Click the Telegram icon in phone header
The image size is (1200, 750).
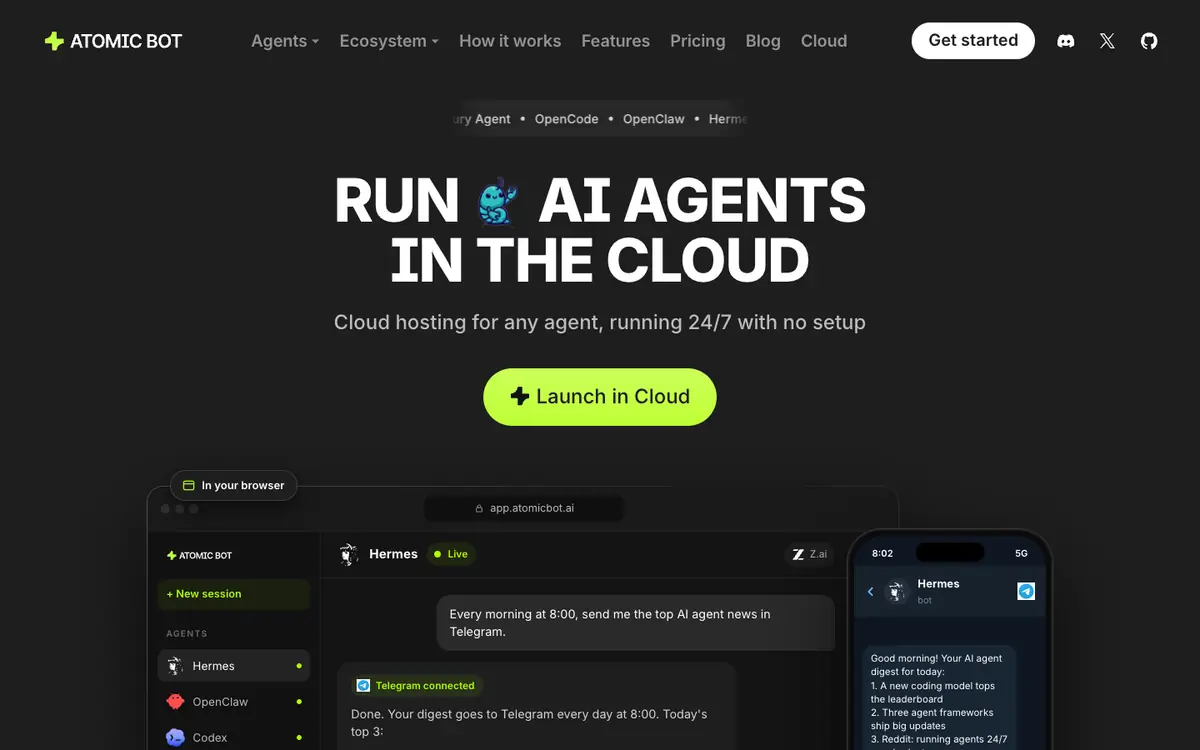(x=1026, y=591)
